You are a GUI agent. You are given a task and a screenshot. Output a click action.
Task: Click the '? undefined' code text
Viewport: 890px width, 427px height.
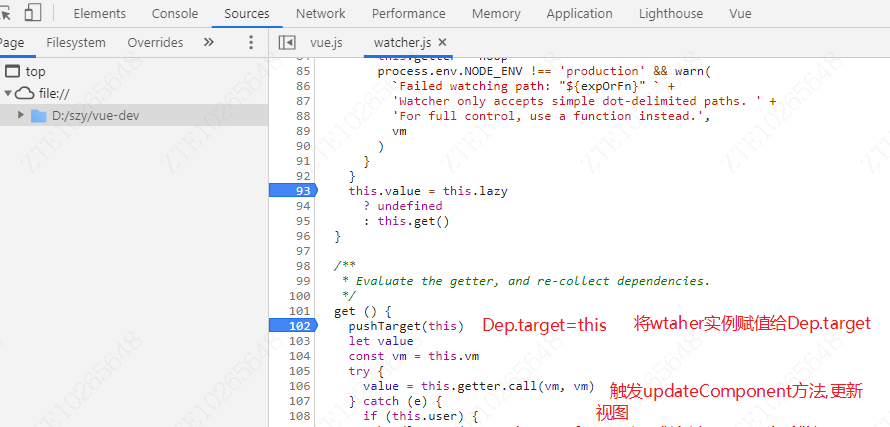[402, 206]
